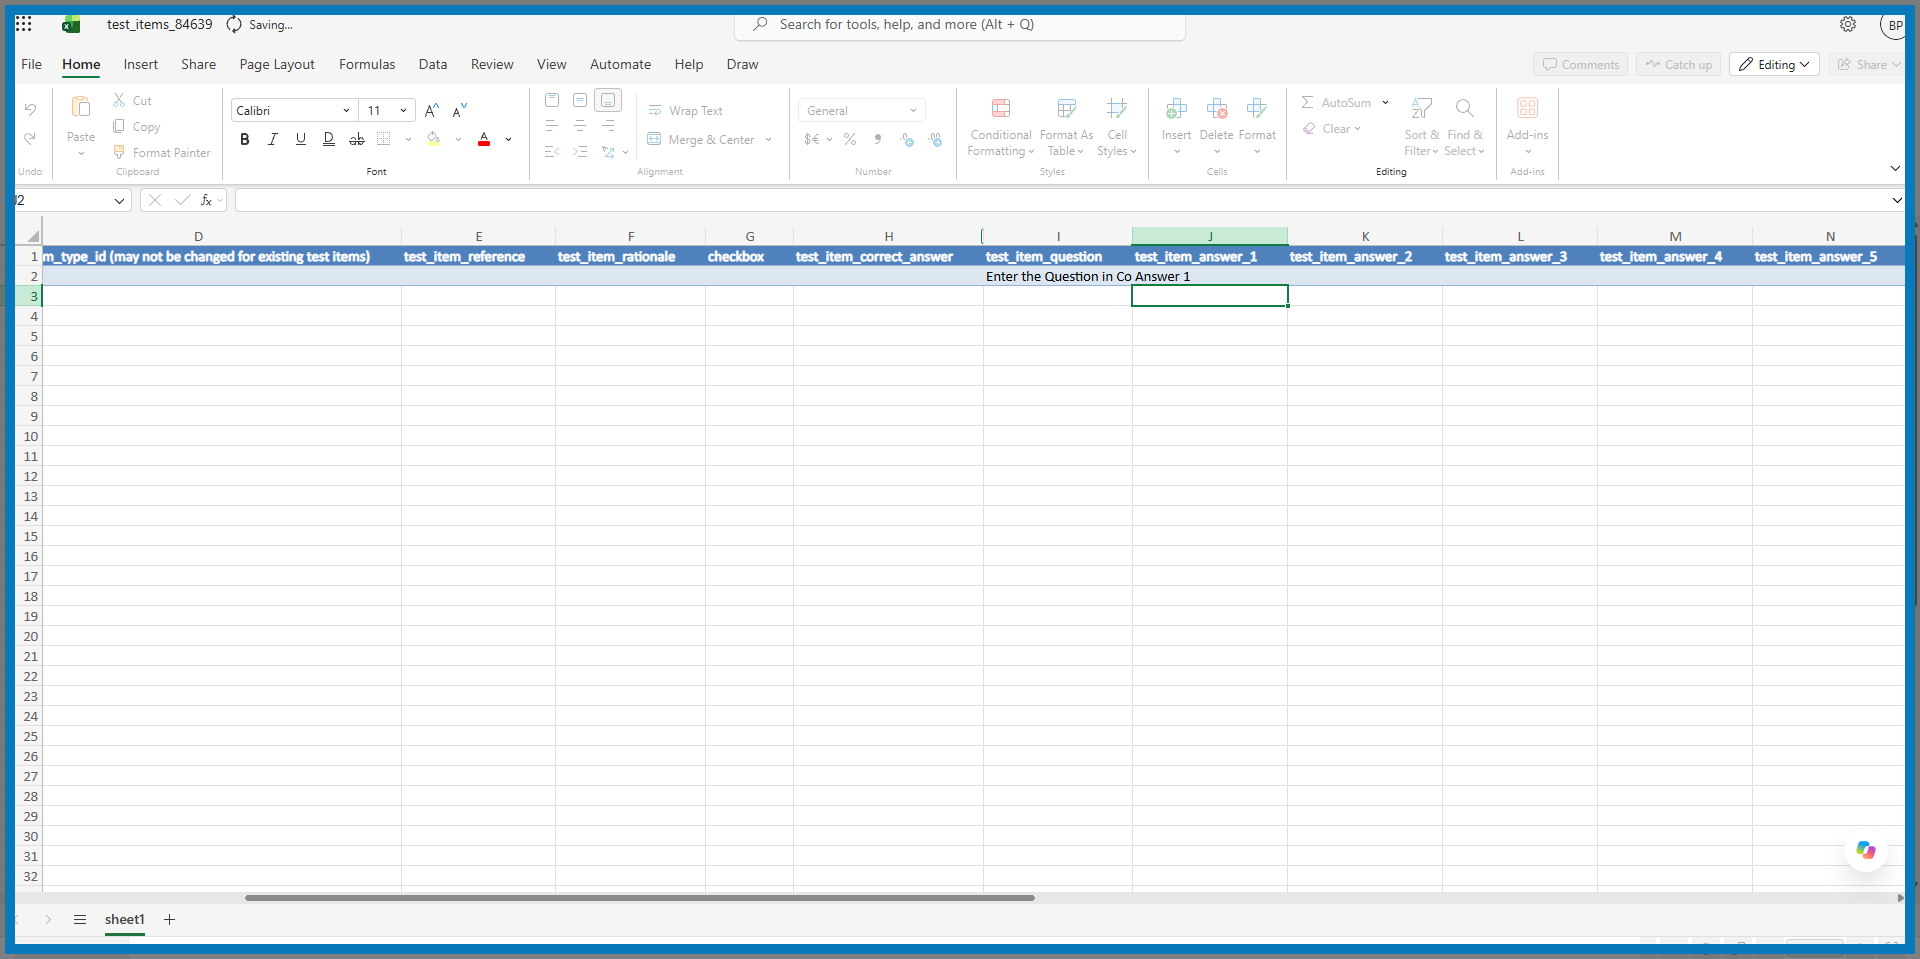Open the File menu
Image resolution: width=1920 pixels, height=959 pixels.
point(32,64)
